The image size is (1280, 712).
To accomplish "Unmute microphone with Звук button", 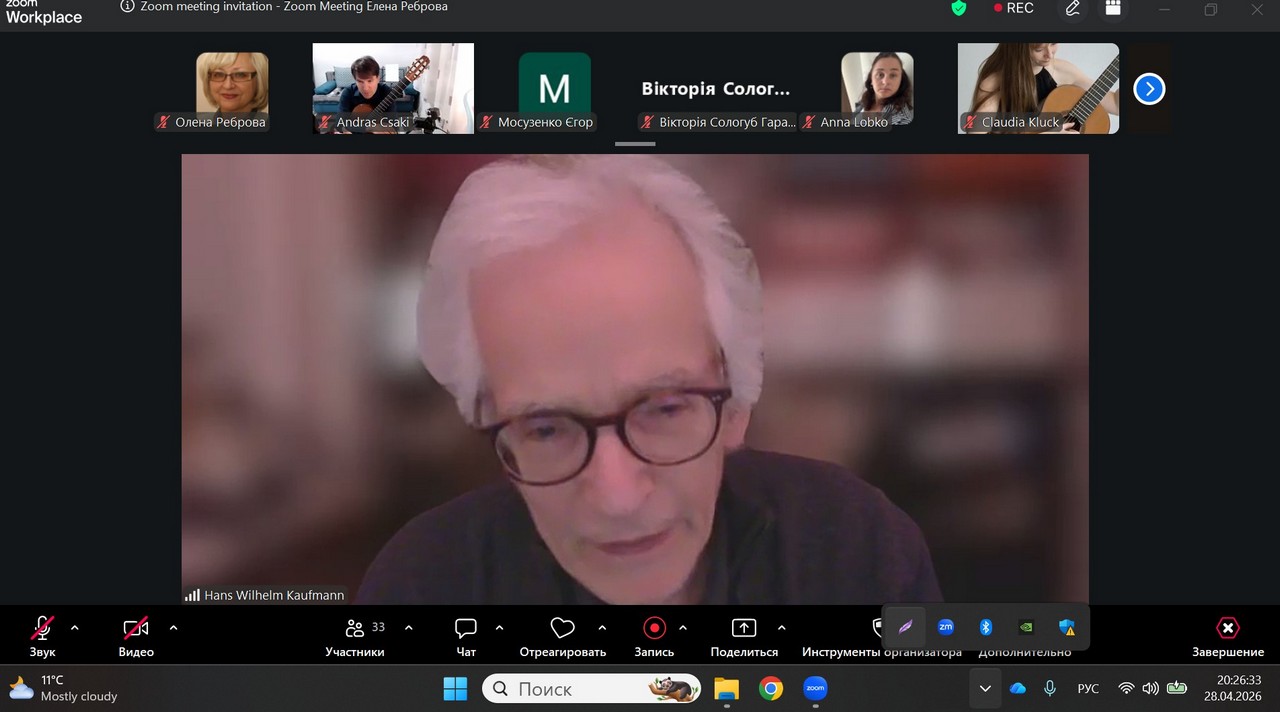I will pyautogui.click(x=42, y=636).
